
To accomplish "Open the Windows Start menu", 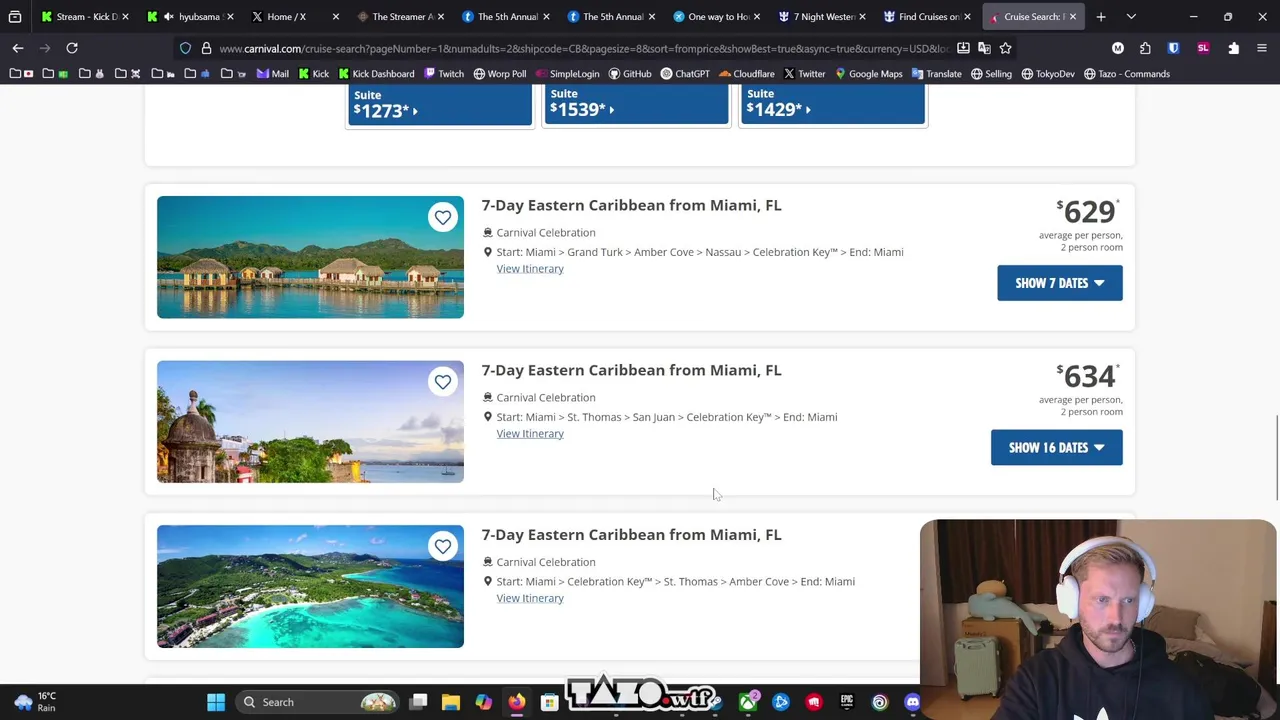I will [x=216, y=702].
